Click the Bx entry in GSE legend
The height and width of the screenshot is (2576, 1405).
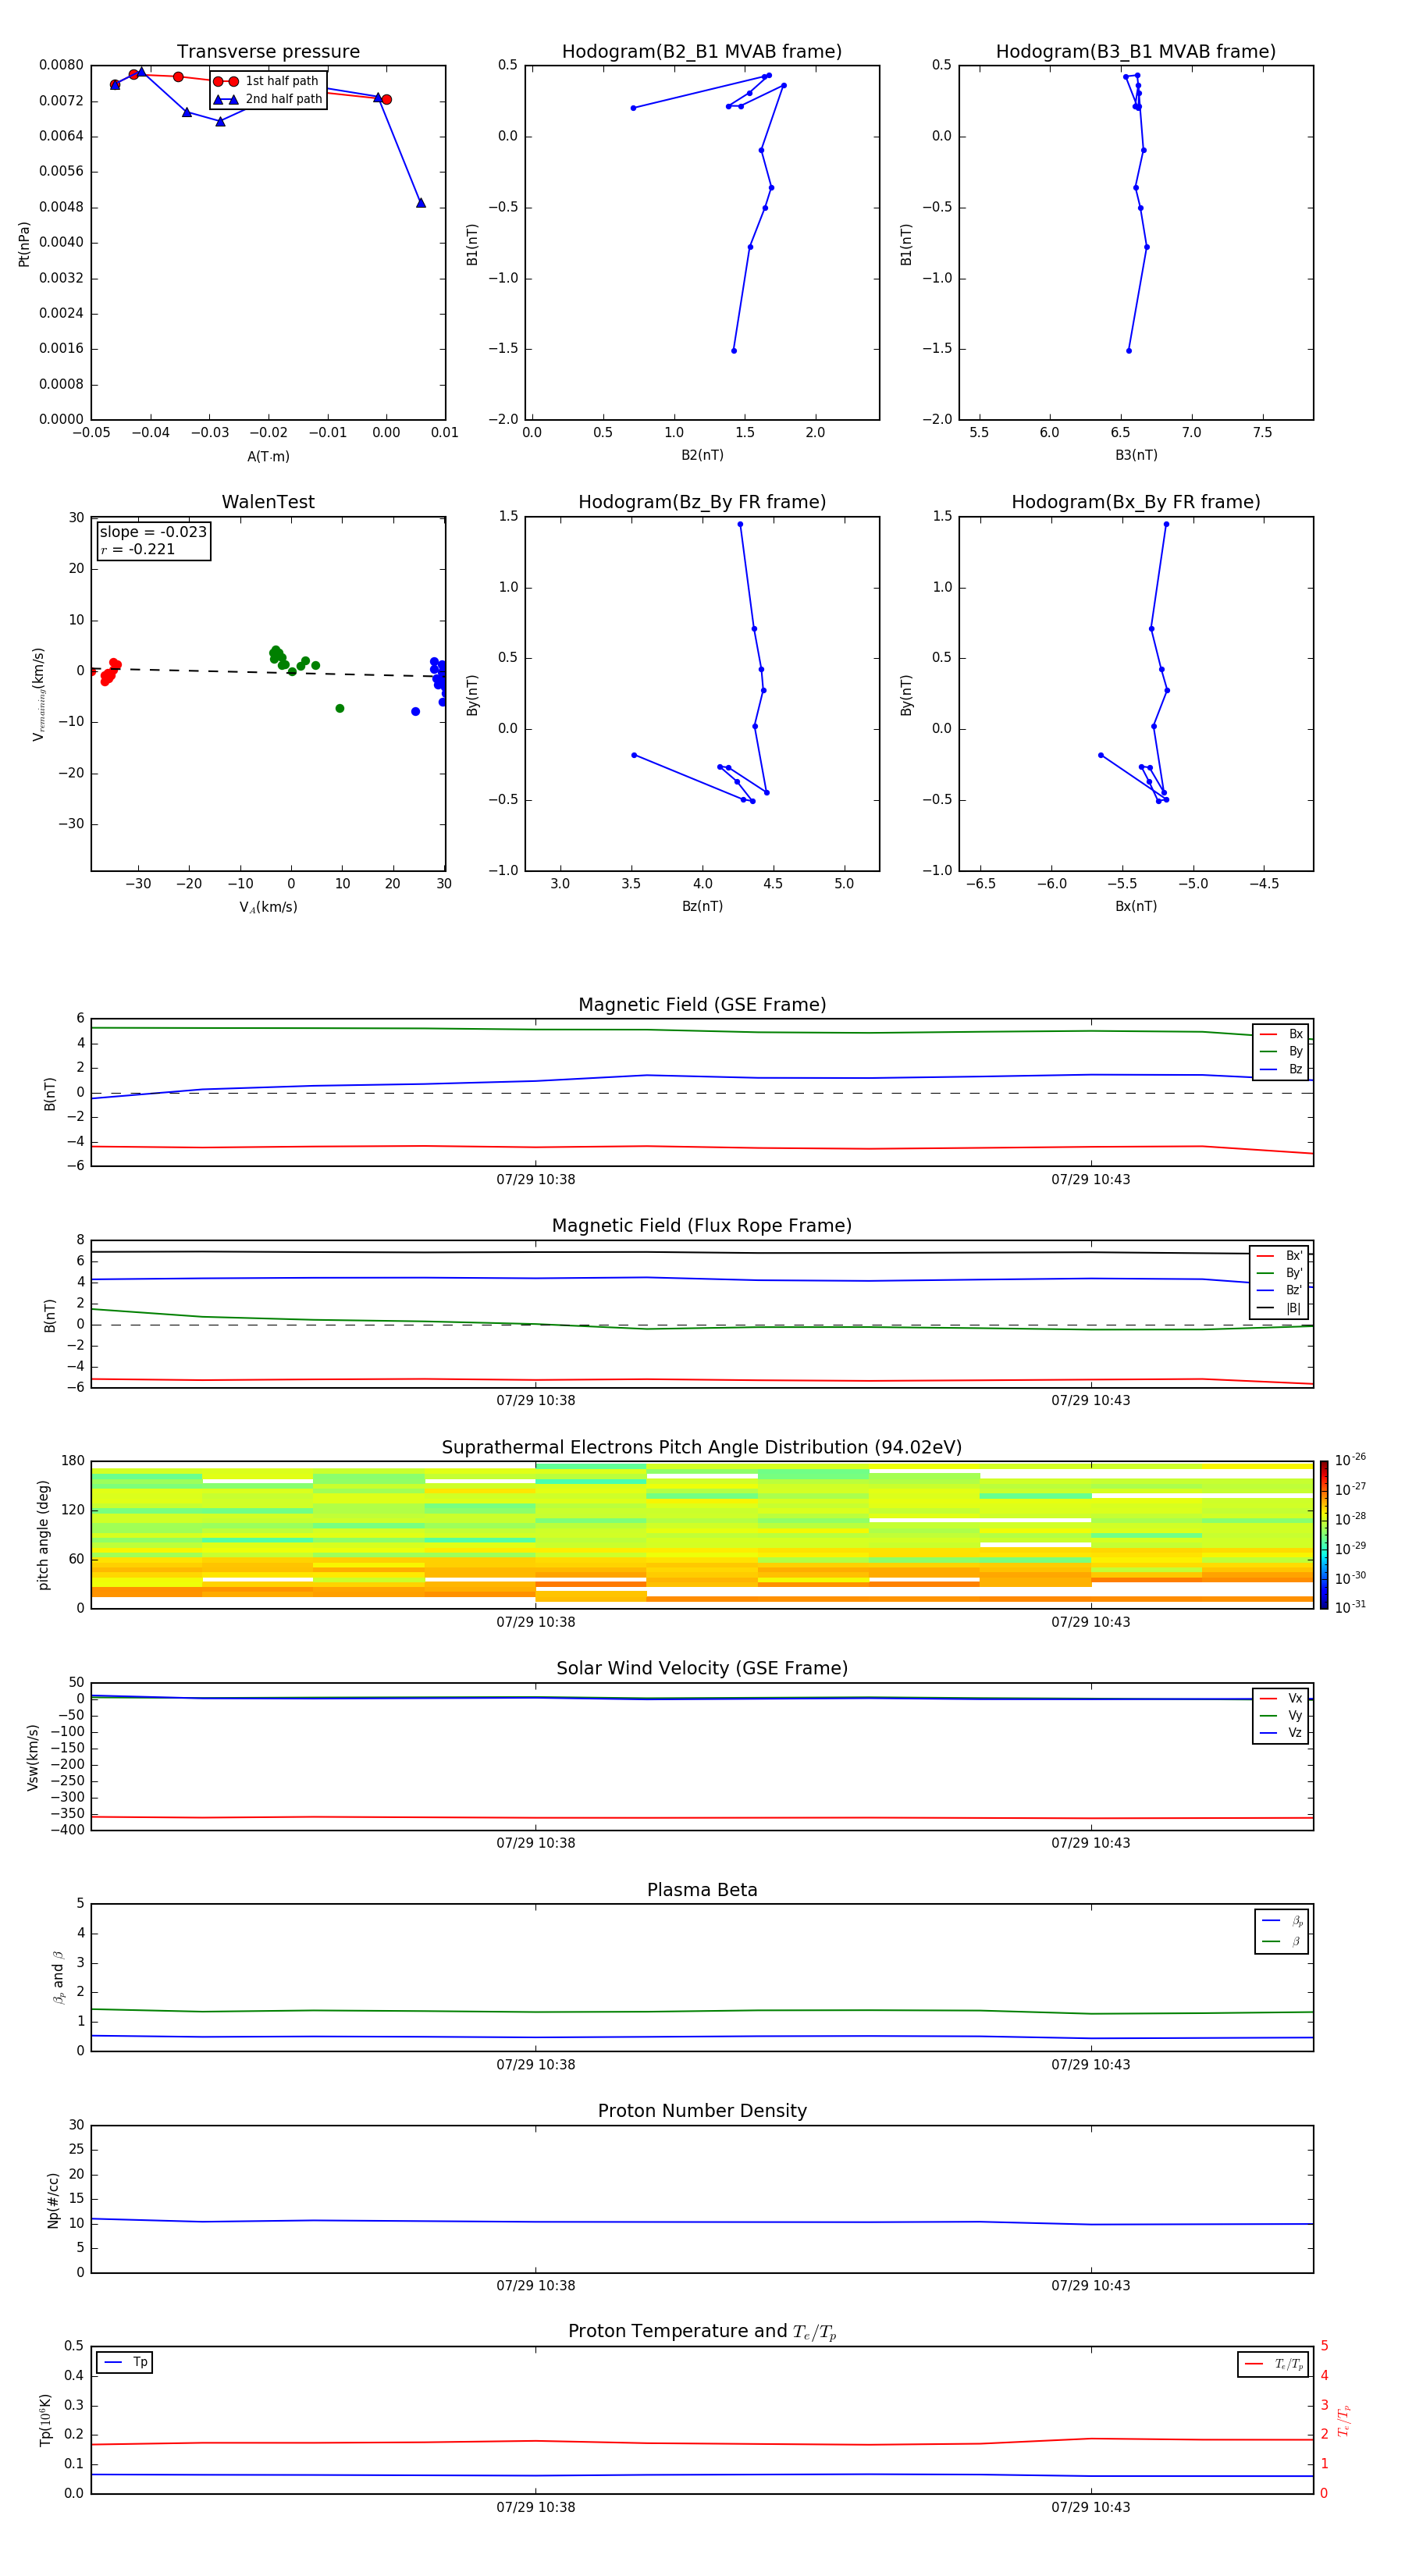(x=1281, y=1034)
